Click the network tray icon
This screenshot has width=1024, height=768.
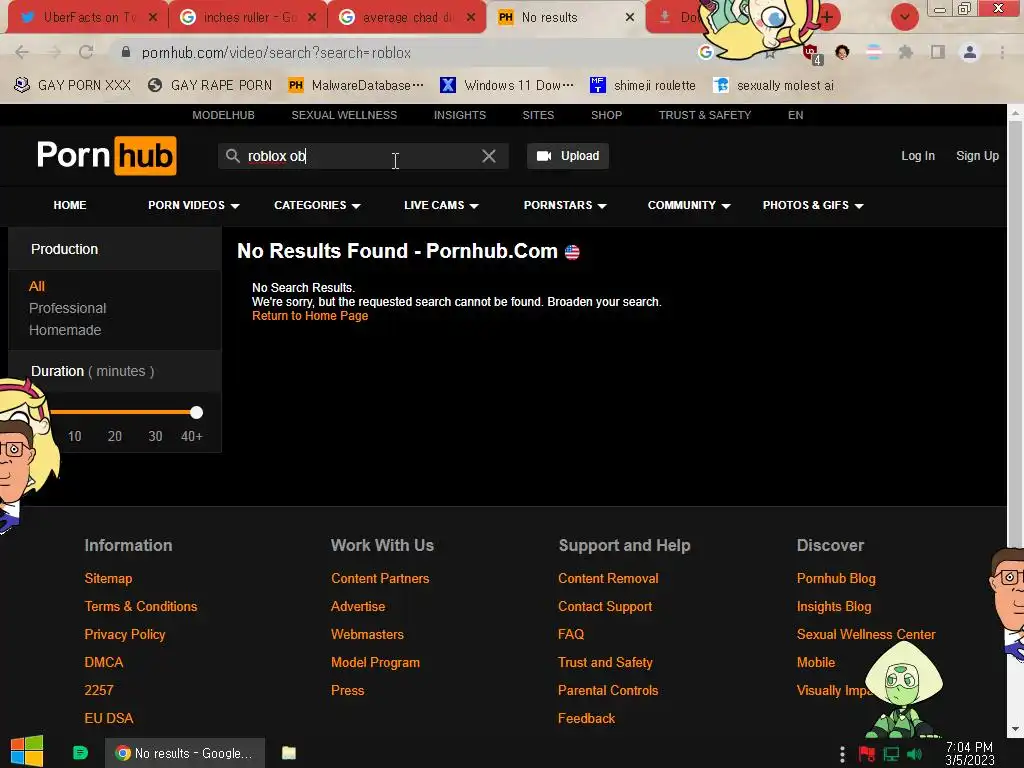(891, 754)
